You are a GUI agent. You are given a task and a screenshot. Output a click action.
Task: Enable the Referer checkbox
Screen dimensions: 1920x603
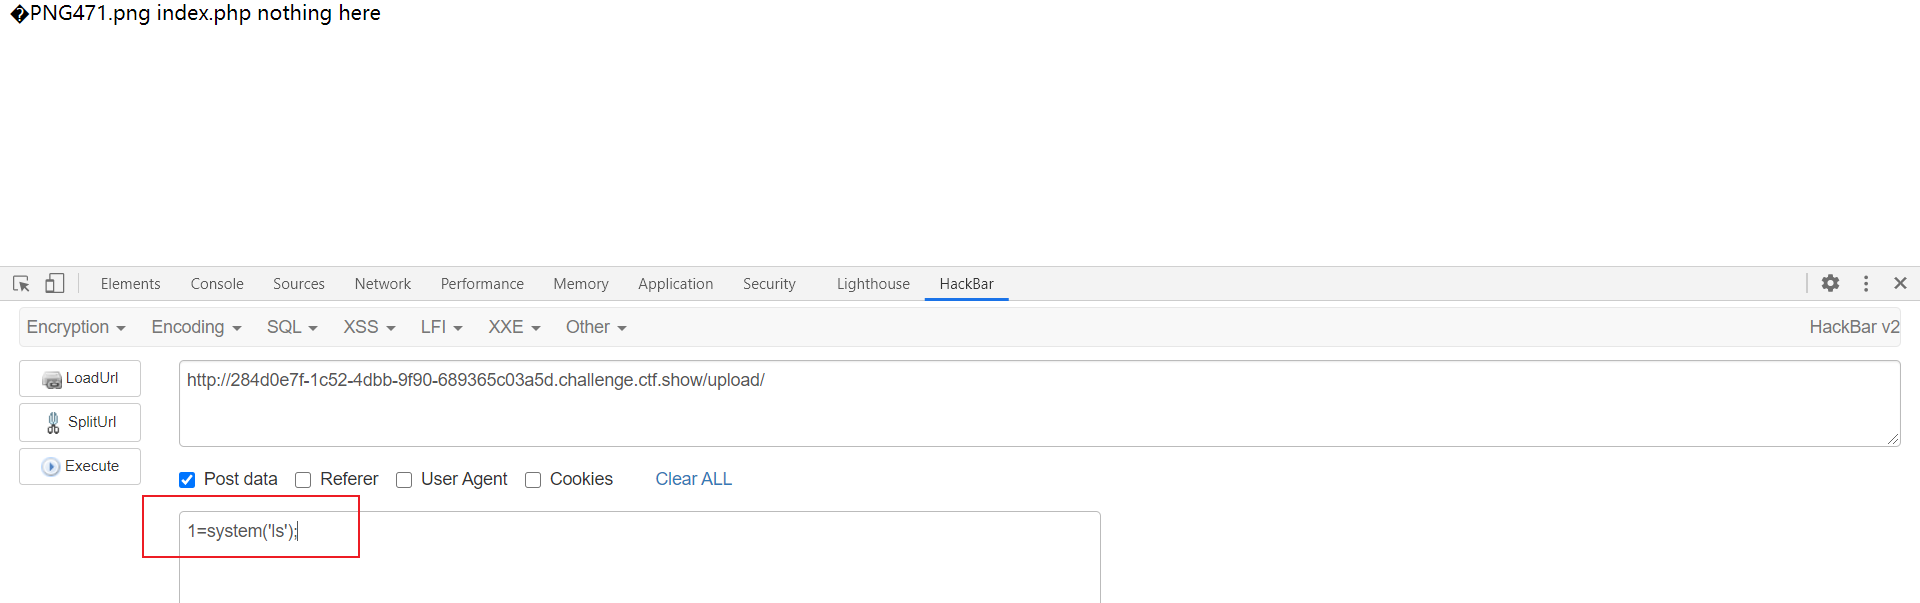(303, 480)
